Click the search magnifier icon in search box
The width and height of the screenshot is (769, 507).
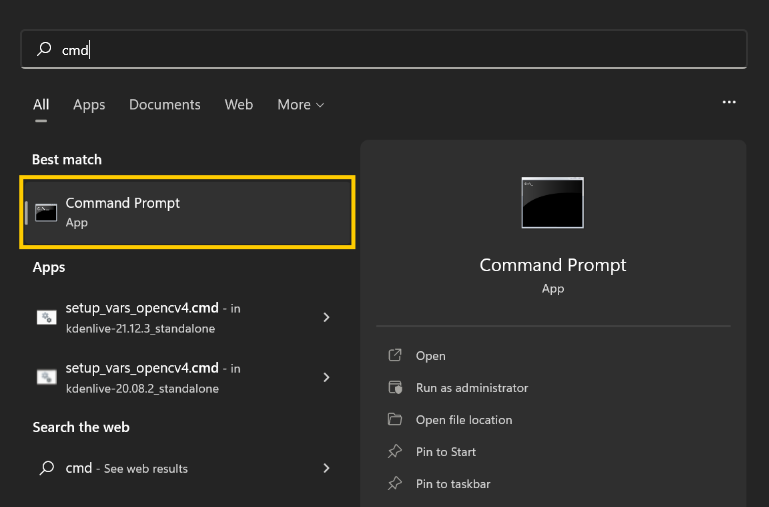[44, 49]
